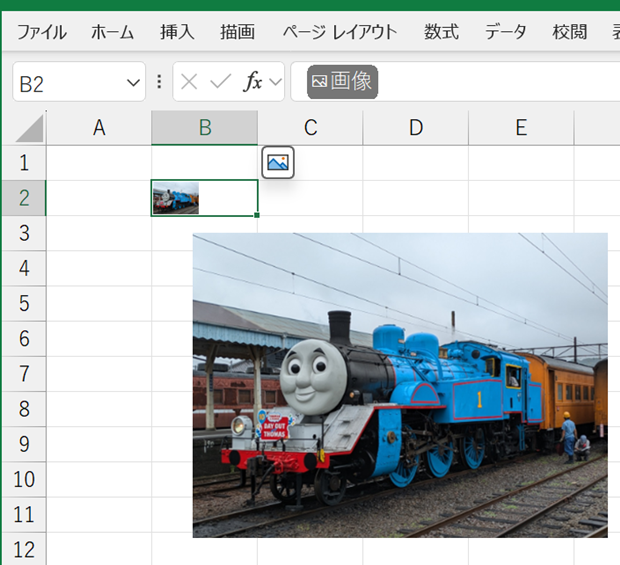Click the formula bar cancel X icon
620x565 pixels.
click(x=189, y=82)
